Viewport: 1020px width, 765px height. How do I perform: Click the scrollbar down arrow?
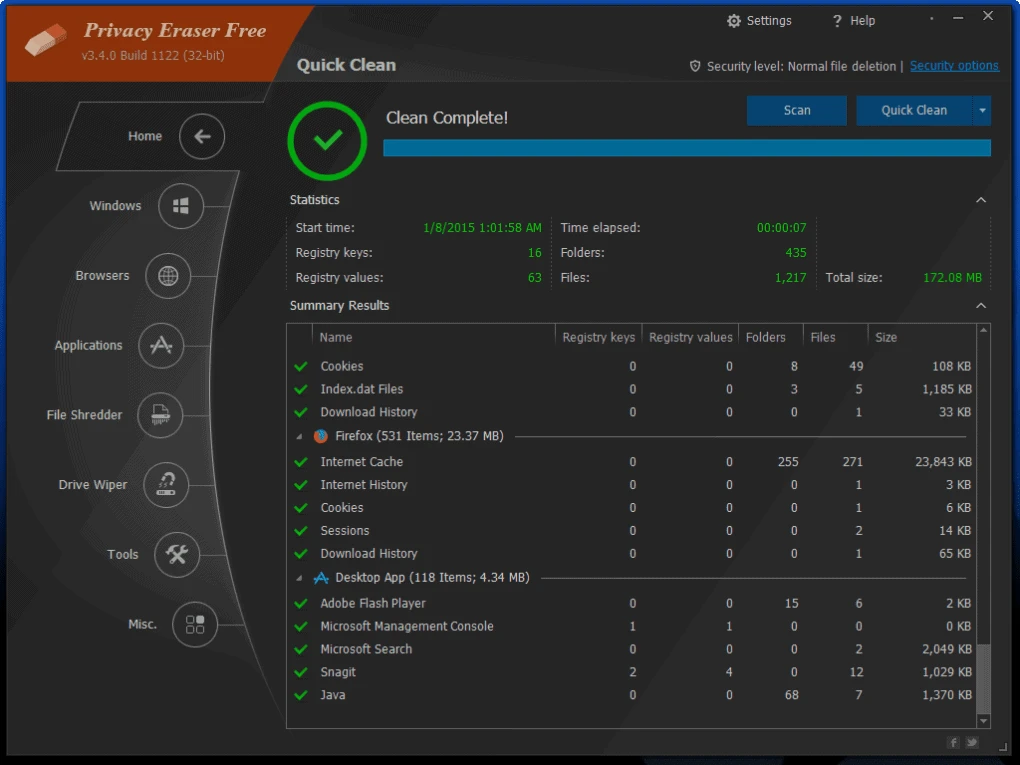[984, 721]
